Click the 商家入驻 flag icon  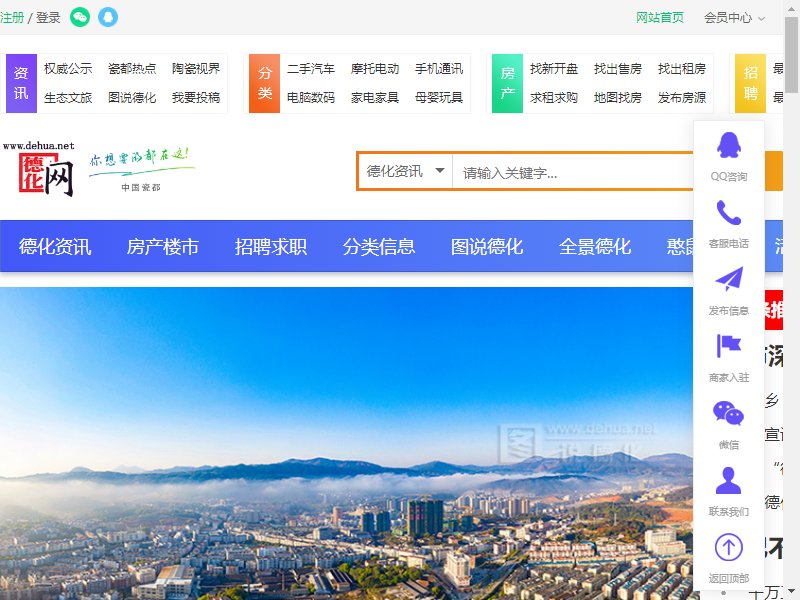[729, 346]
